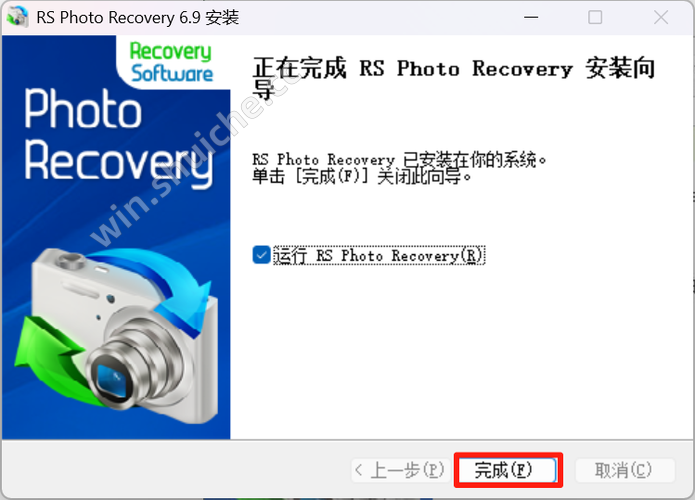Screen dimensions: 695x500
Task: Click the 单击 [完成(F)] 关闭此向导 instruction line
Action: (x=362, y=177)
